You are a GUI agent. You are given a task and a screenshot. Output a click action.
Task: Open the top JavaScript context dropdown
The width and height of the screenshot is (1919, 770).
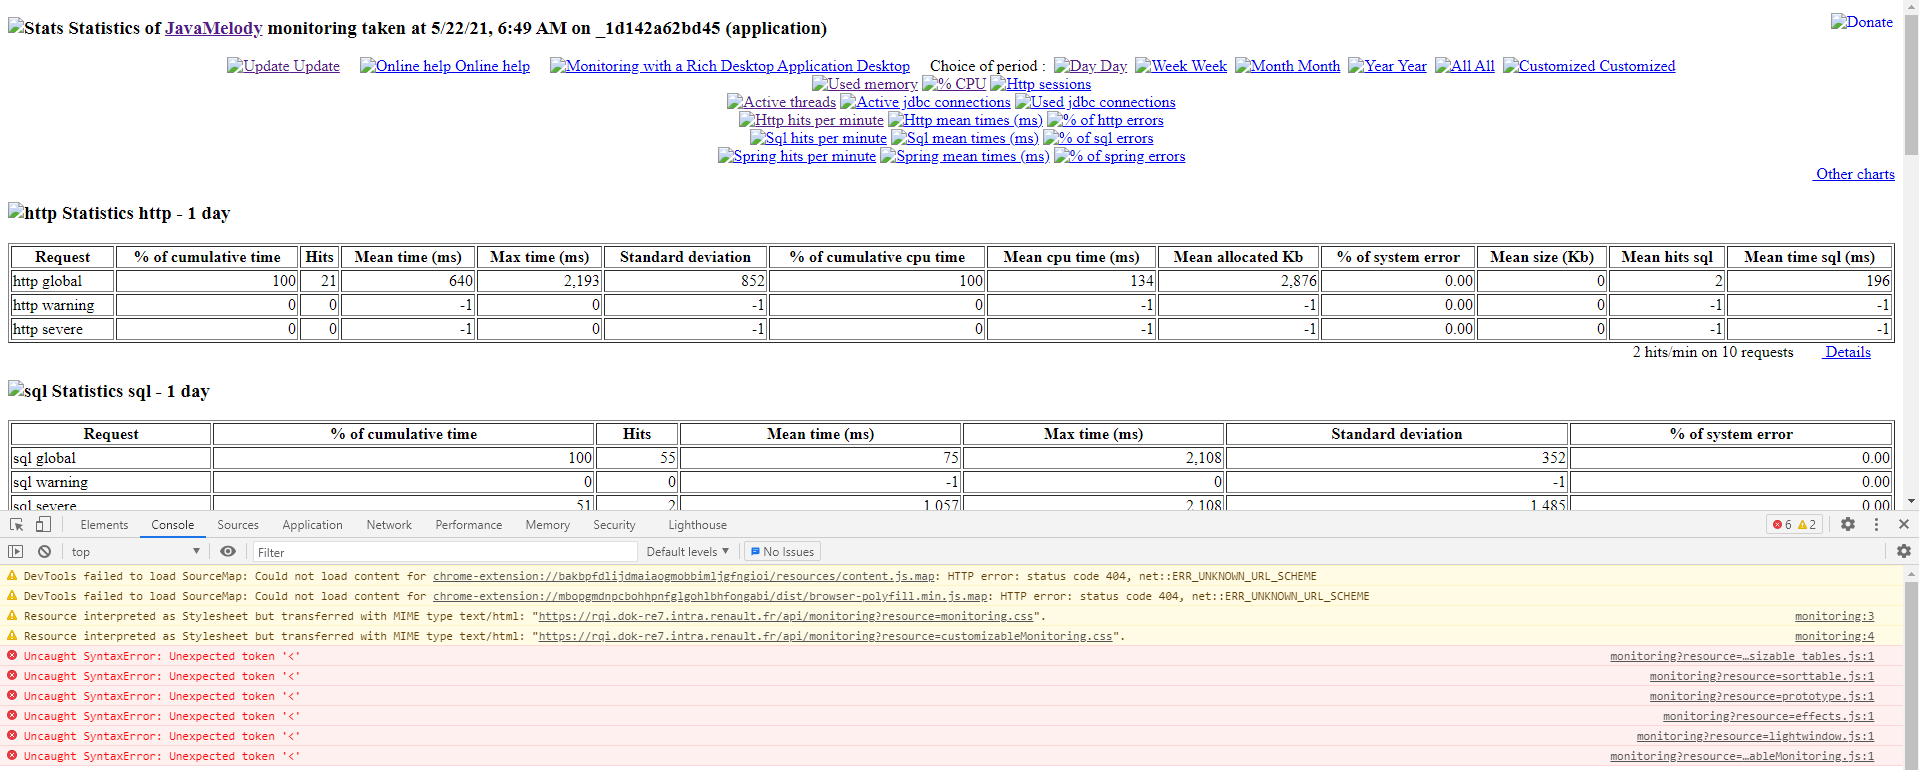136,551
